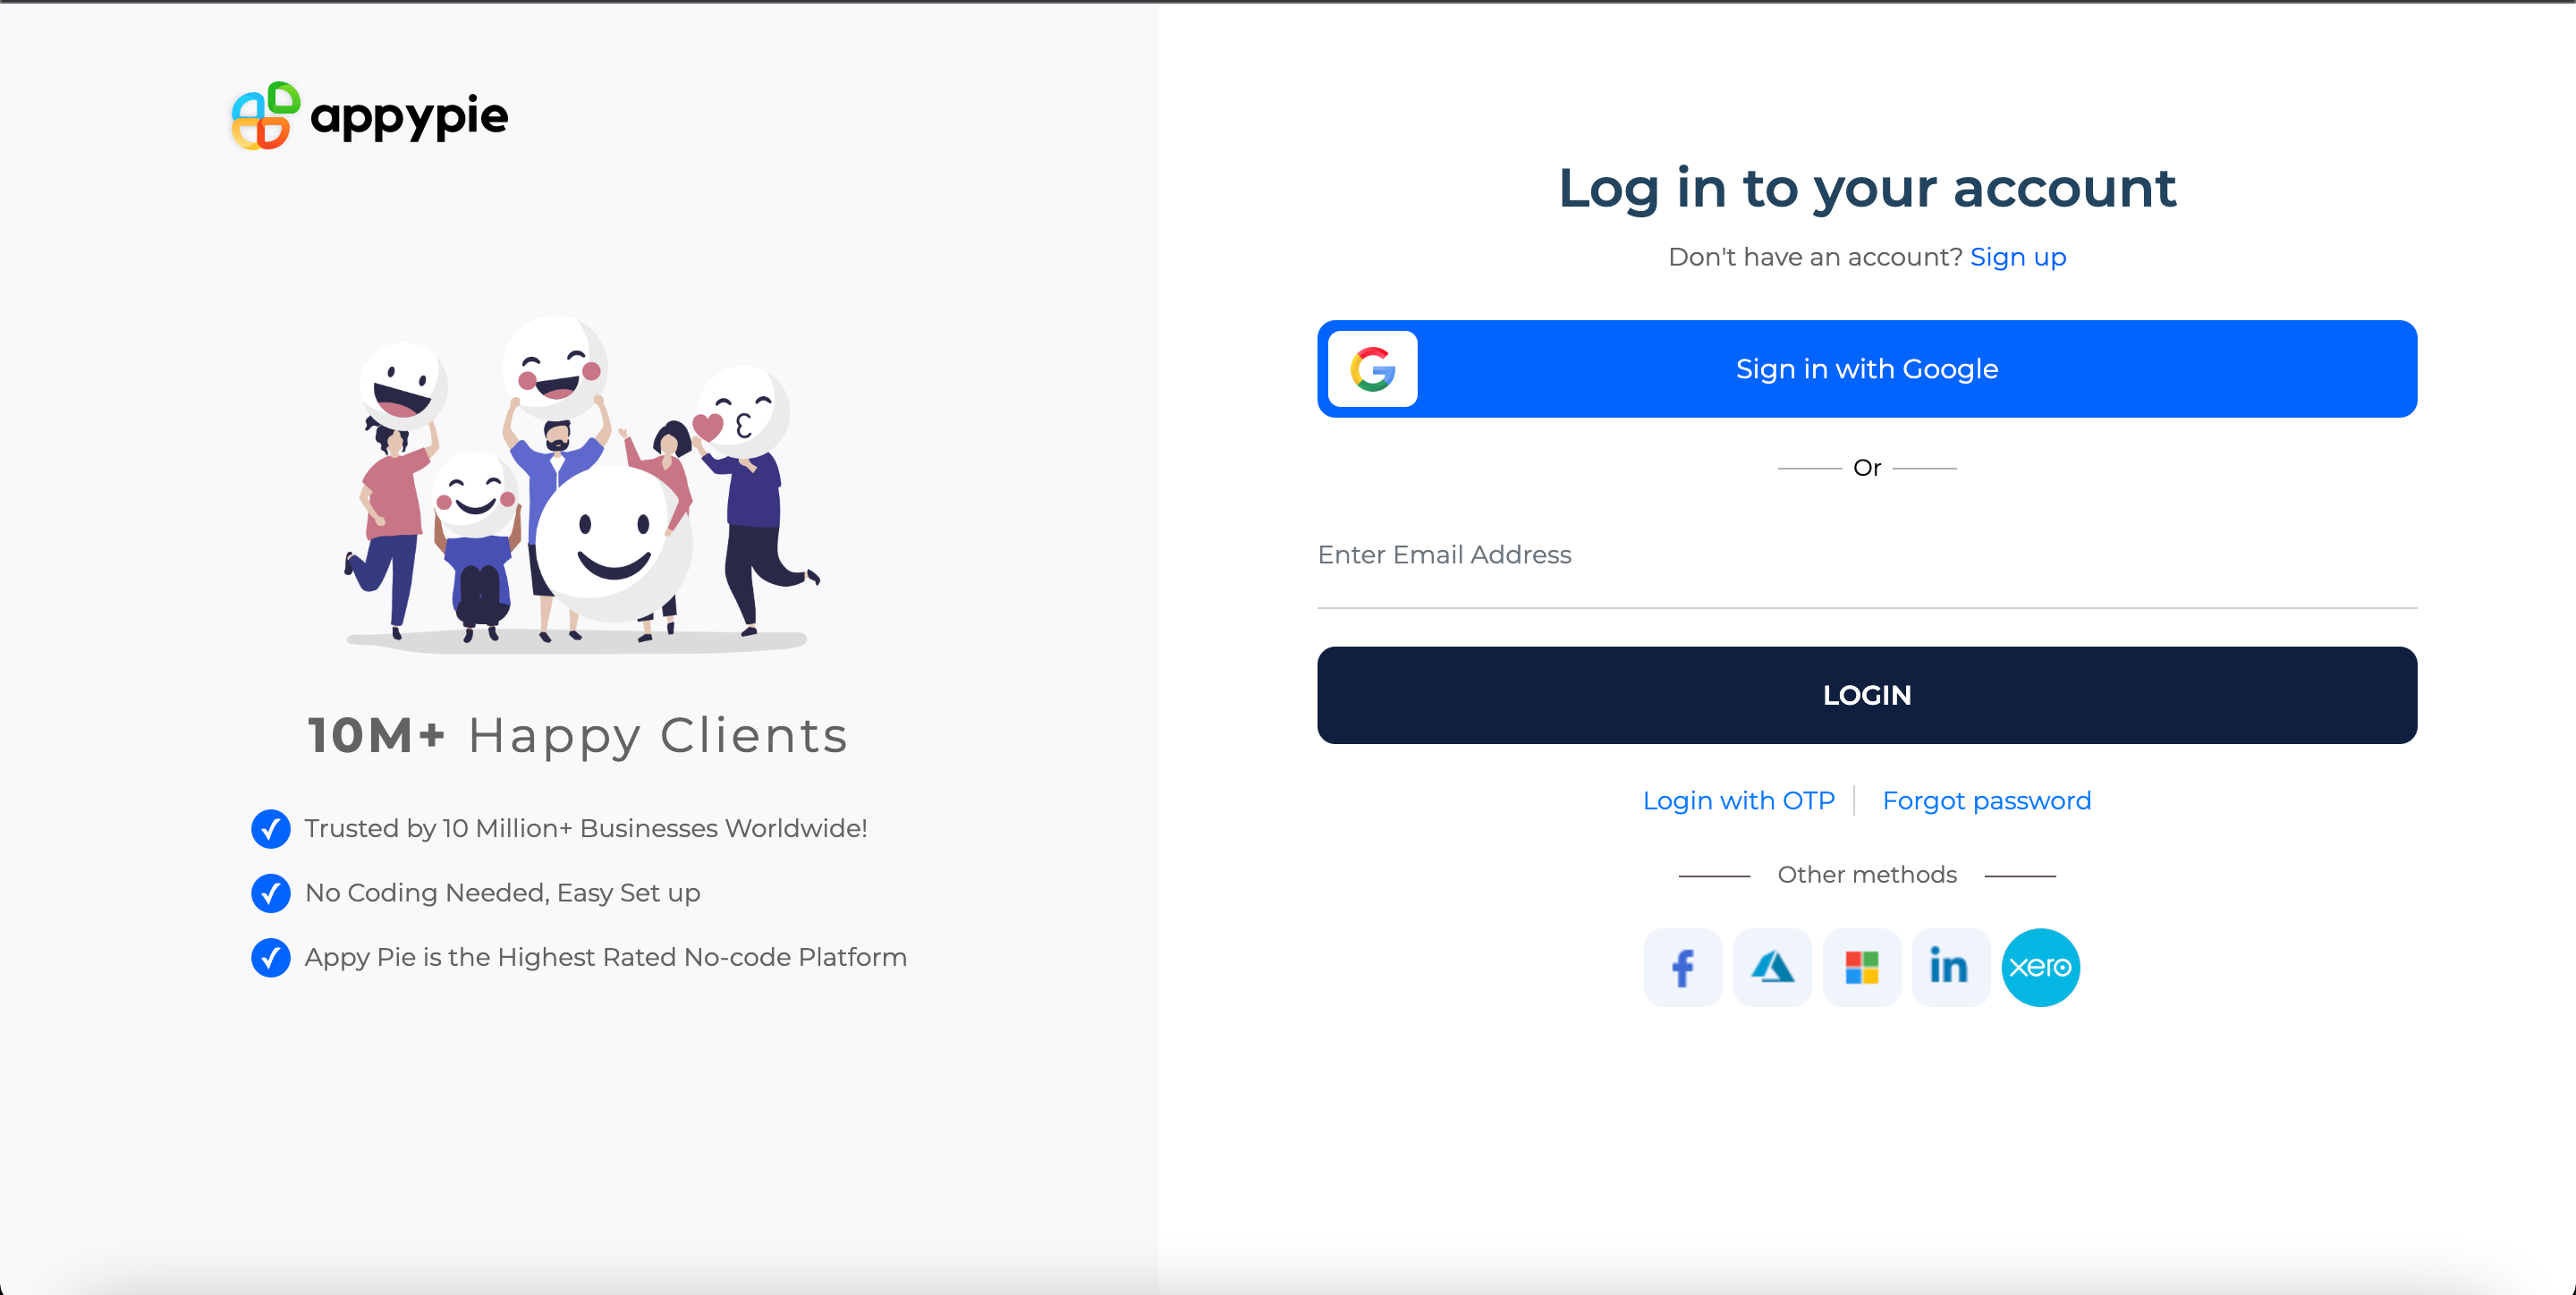
Task: Click the checkmark beside No Coding Needed
Action: (x=271, y=893)
